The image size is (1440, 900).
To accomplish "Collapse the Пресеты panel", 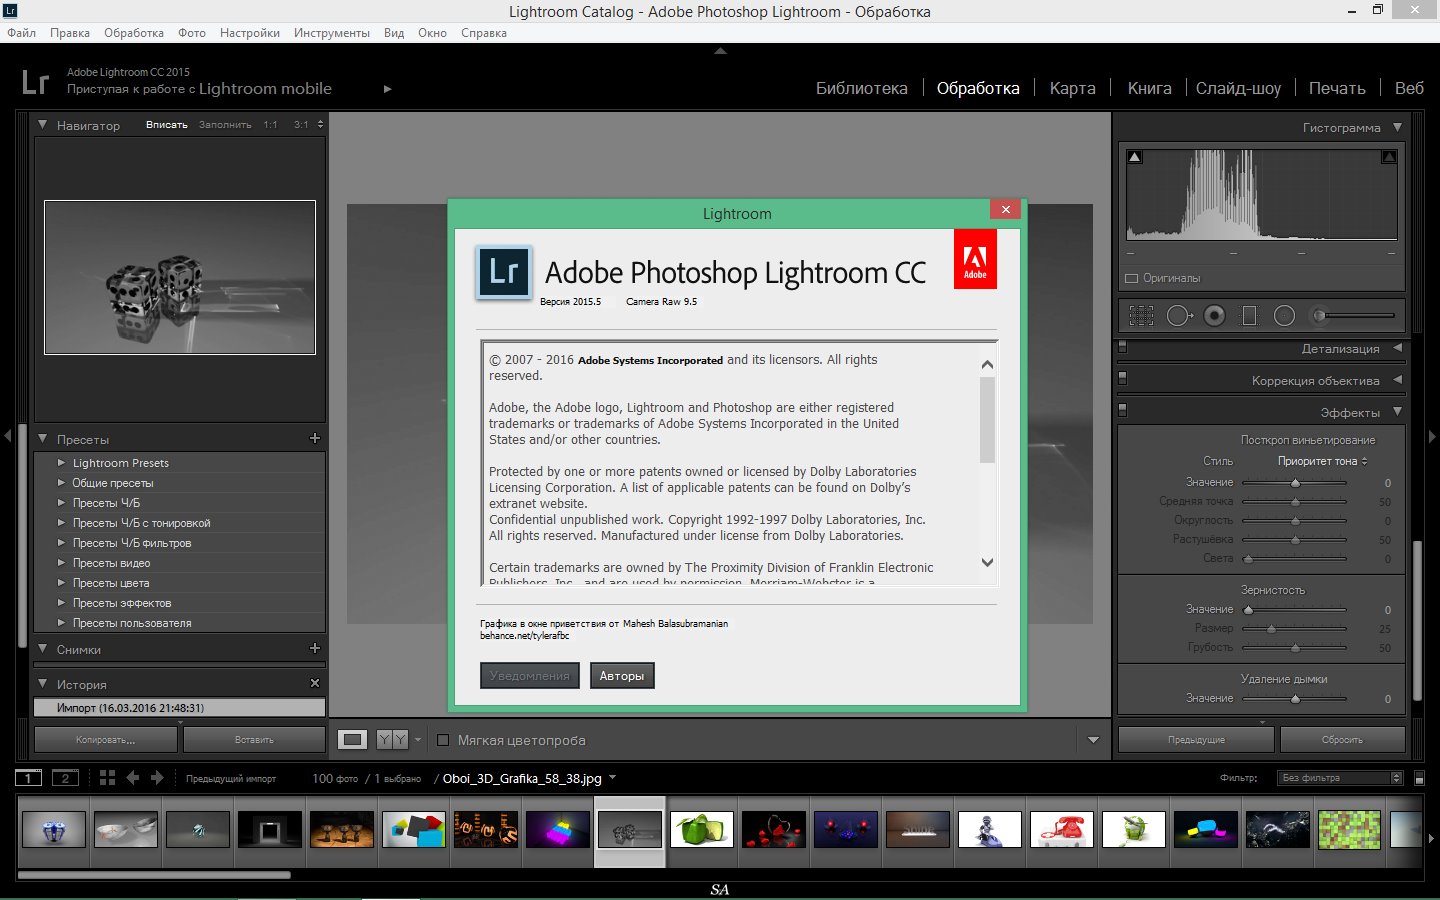I will pyautogui.click(x=43, y=439).
